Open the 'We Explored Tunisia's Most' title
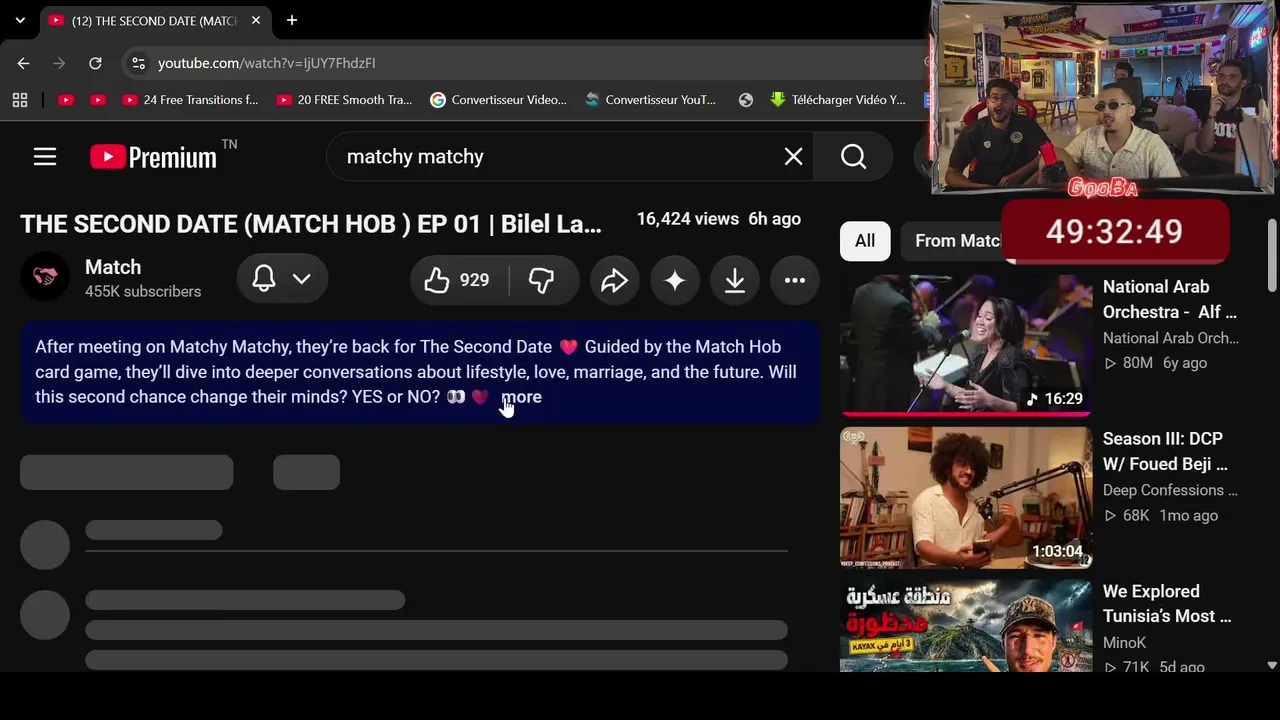The width and height of the screenshot is (1280, 720). point(1167,604)
